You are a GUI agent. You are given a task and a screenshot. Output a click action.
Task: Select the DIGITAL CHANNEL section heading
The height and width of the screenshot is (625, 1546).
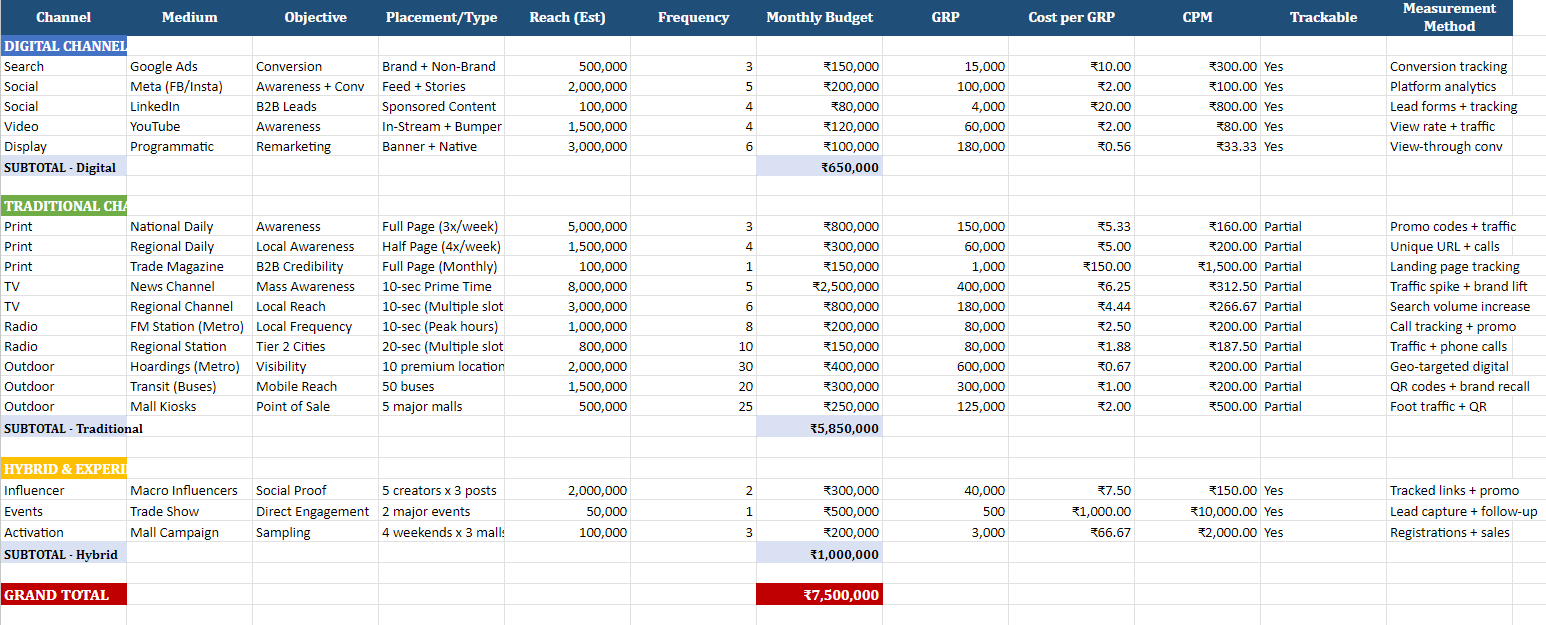[64, 46]
